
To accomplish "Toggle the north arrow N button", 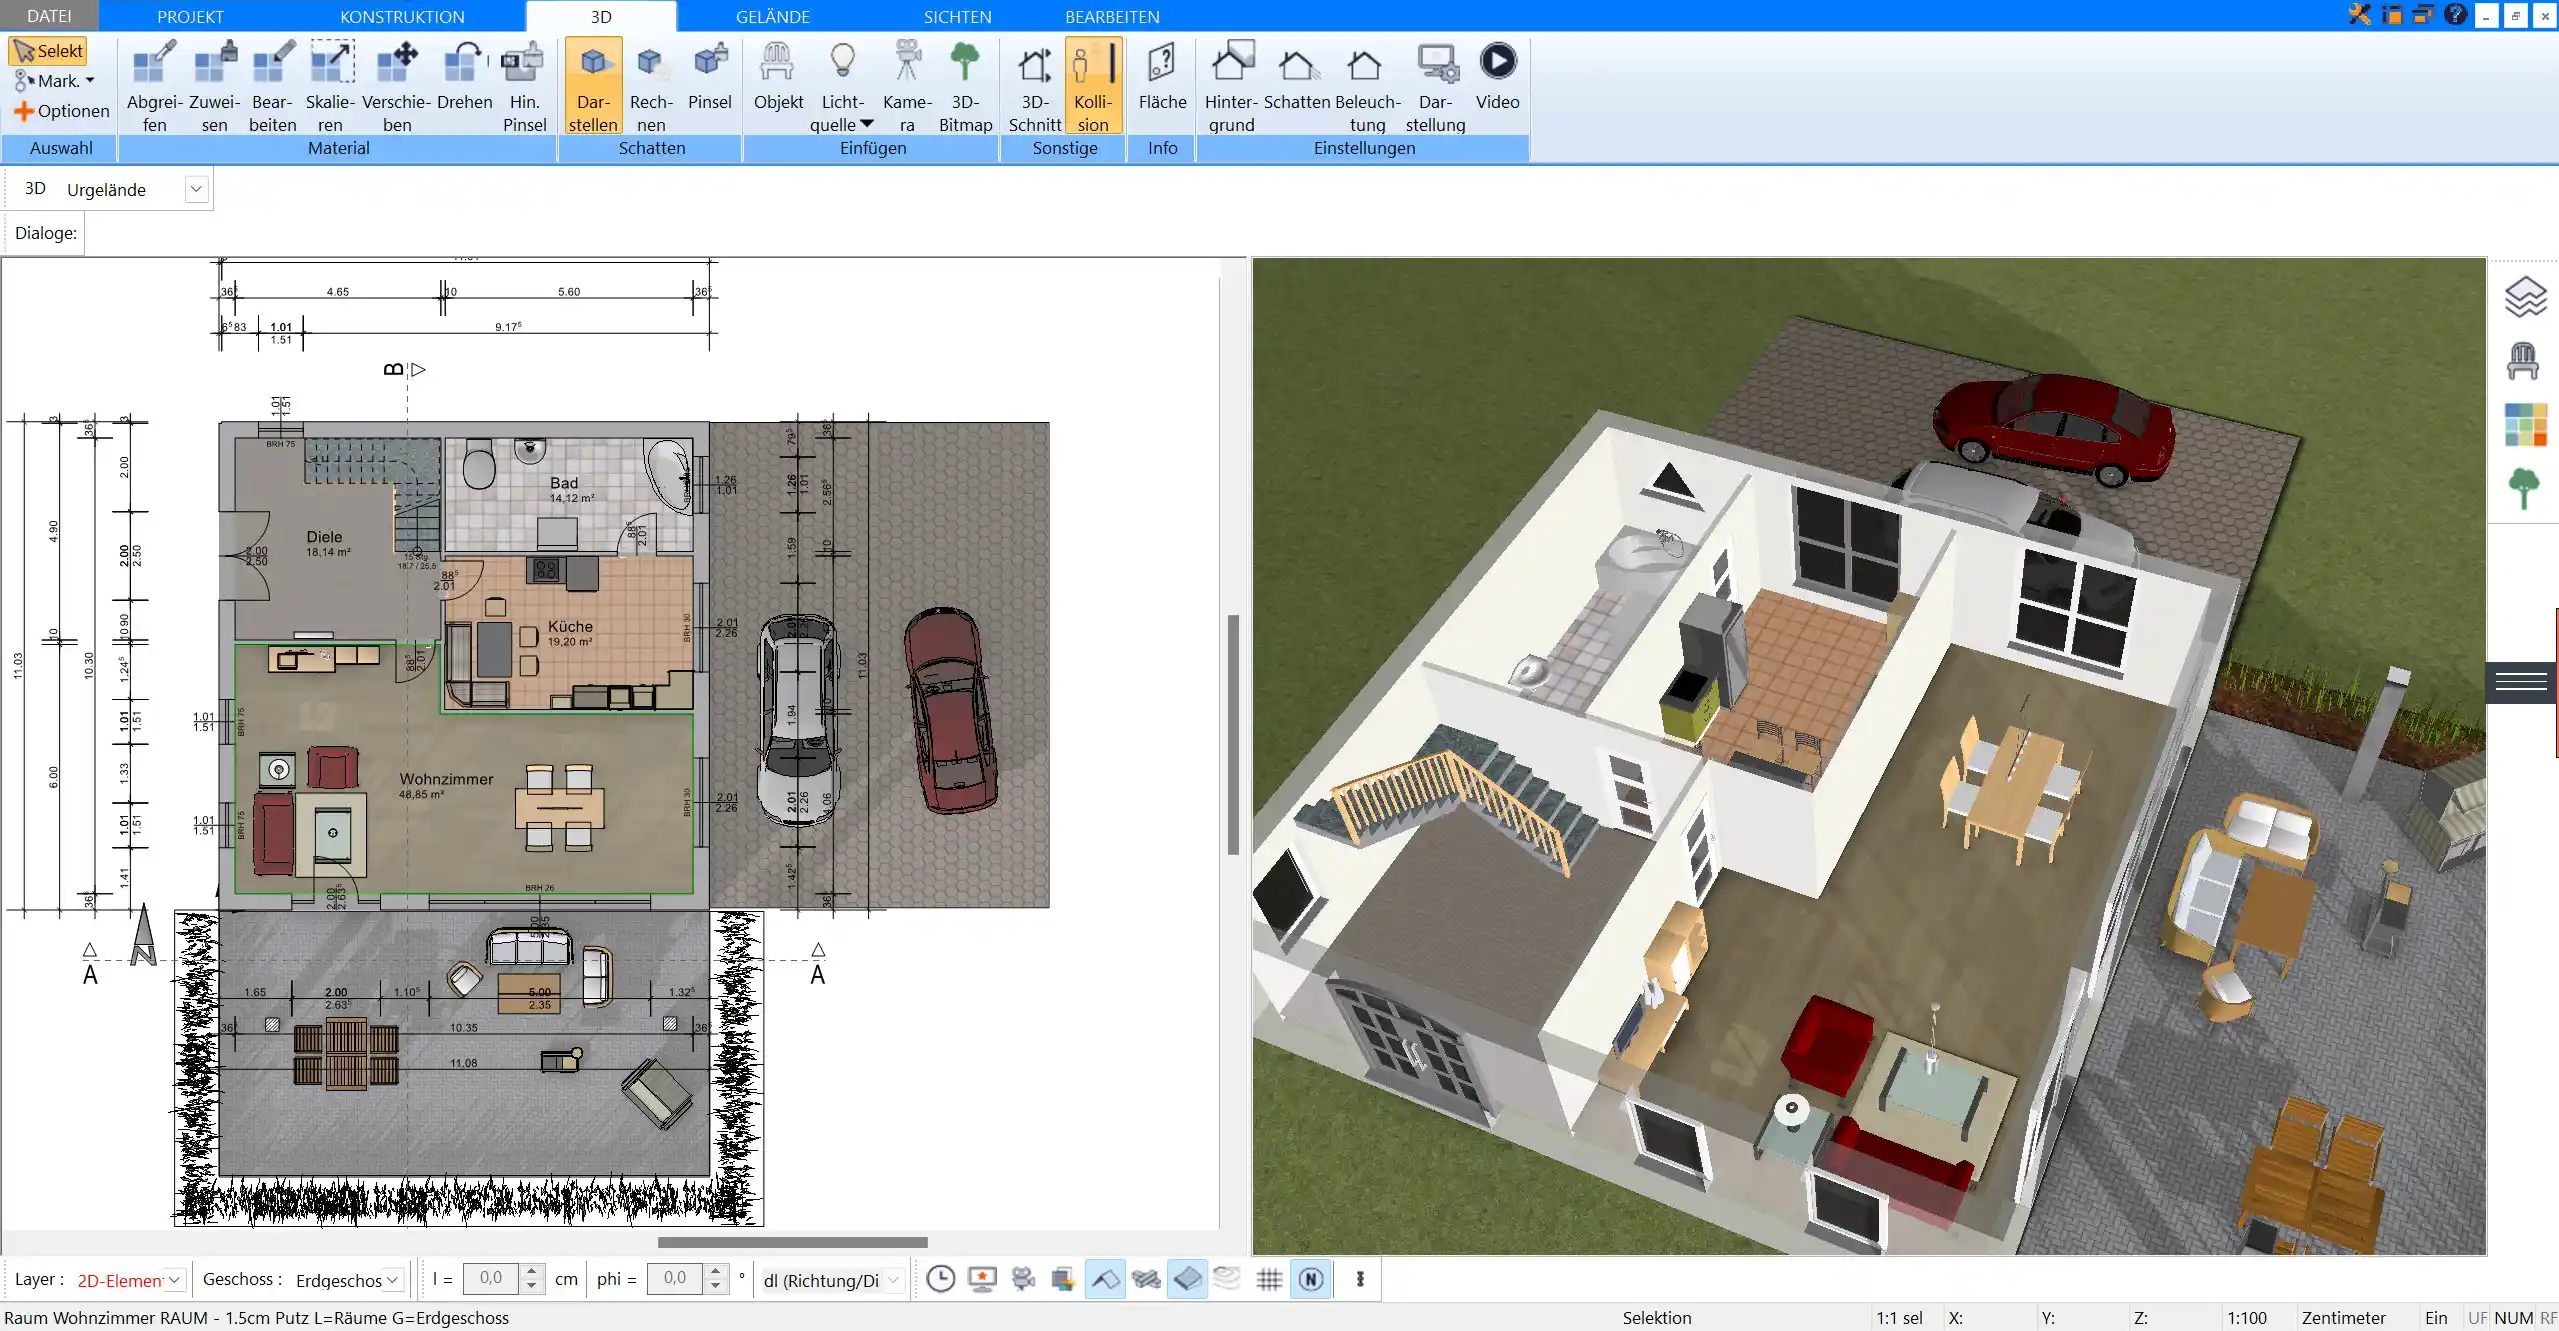I will (1311, 1279).
